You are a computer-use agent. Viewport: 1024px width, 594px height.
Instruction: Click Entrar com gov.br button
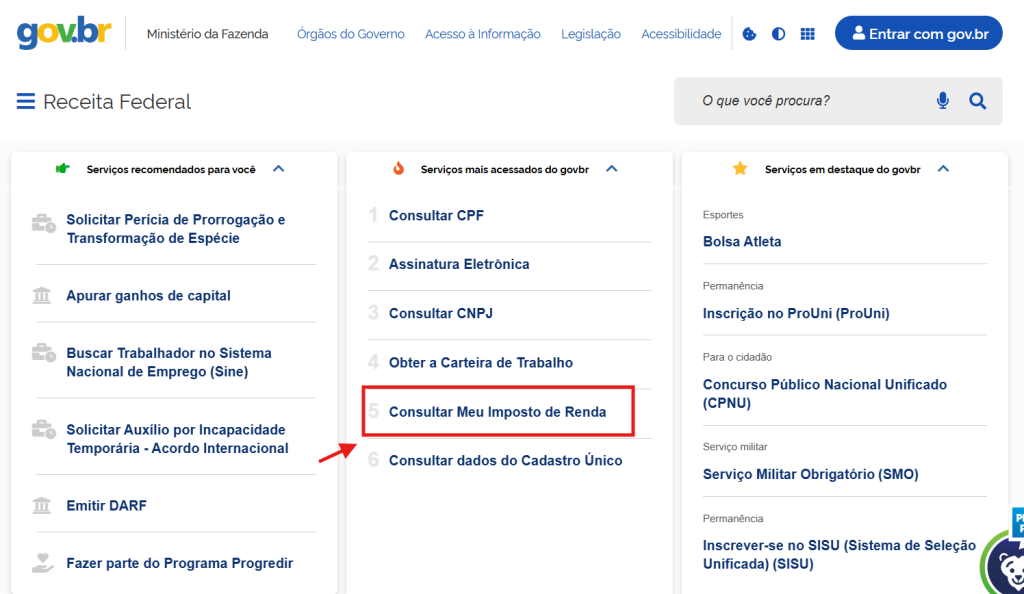point(919,33)
